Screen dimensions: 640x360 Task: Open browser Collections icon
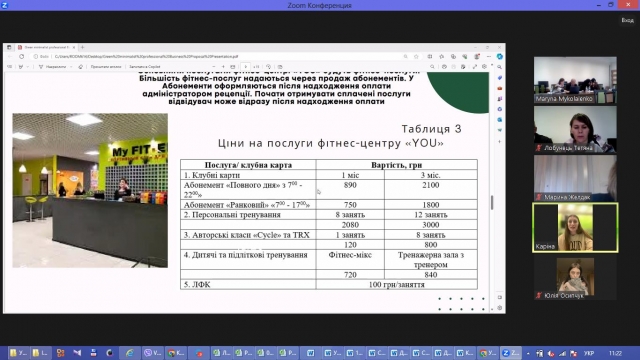(453, 57)
